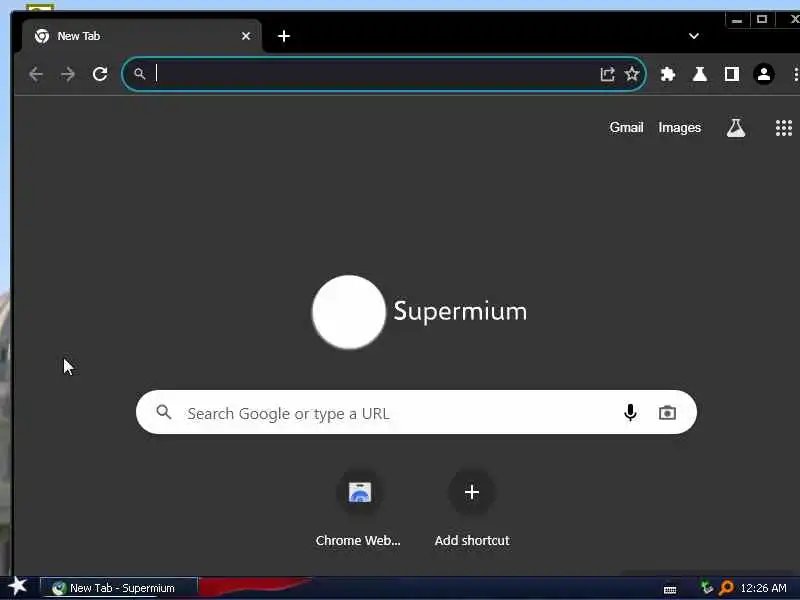
Task: Open the Chrome Web Store shortcut
Action: (x=359, y=509)
